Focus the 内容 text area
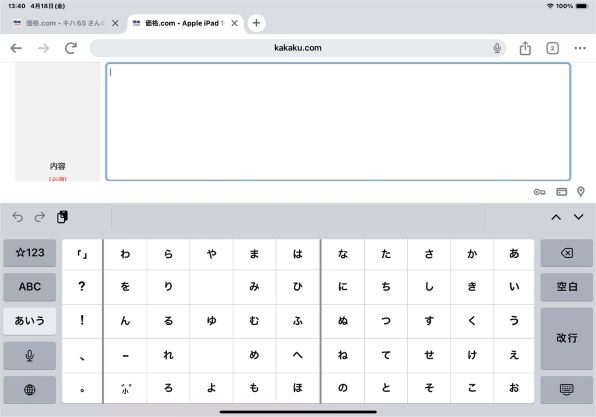This screenshot has height=417, width=596. tap(338, 122)
